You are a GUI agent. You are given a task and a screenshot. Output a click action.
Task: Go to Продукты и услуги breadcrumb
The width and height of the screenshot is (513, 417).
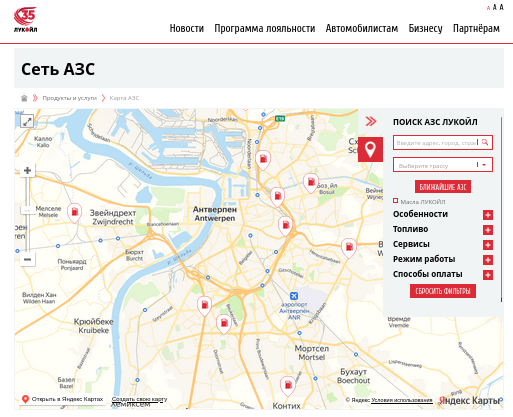(x=69, y=98)
